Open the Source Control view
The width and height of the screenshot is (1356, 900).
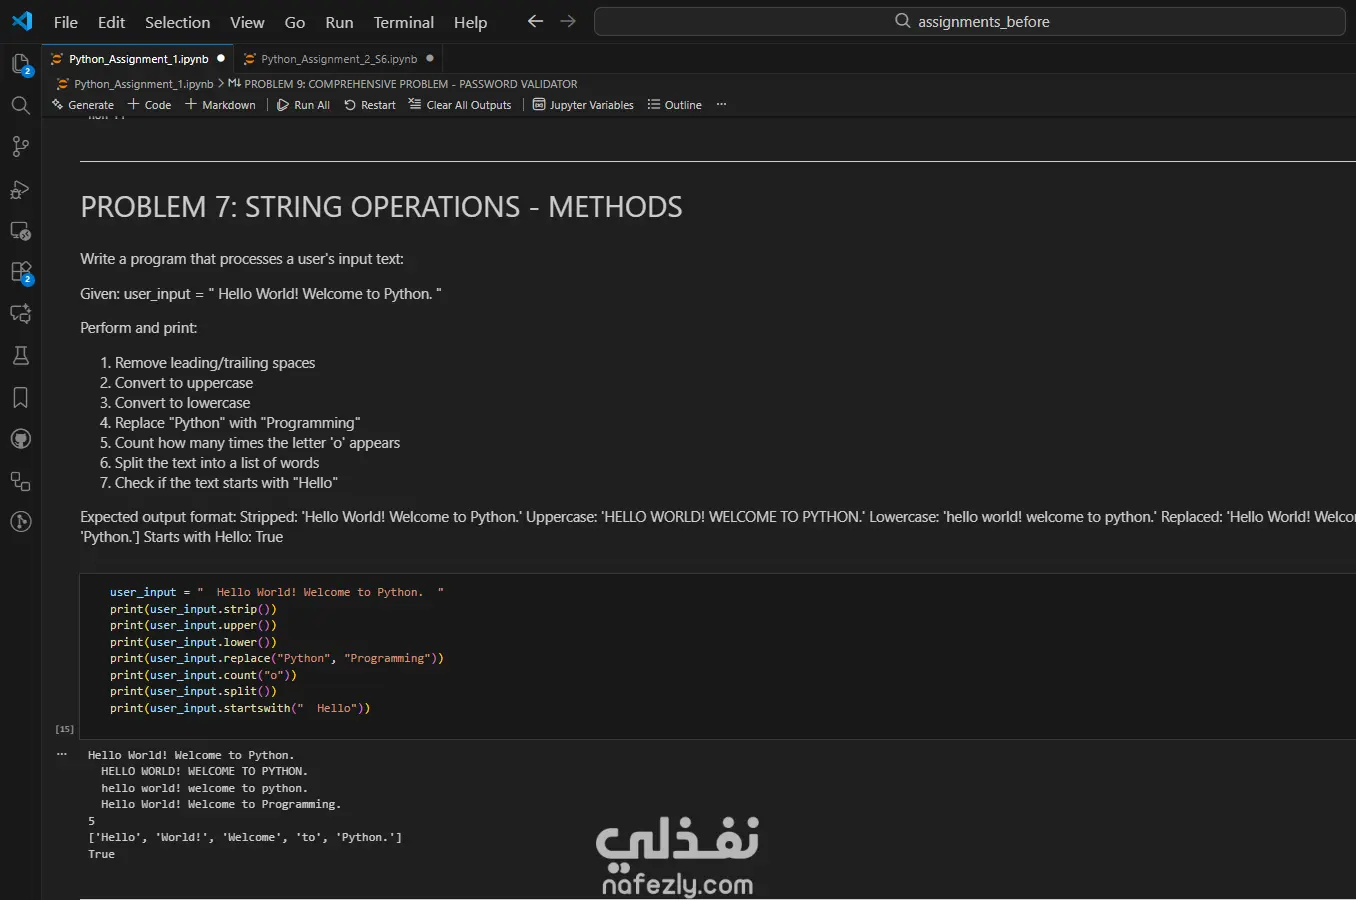coord(20,147)
